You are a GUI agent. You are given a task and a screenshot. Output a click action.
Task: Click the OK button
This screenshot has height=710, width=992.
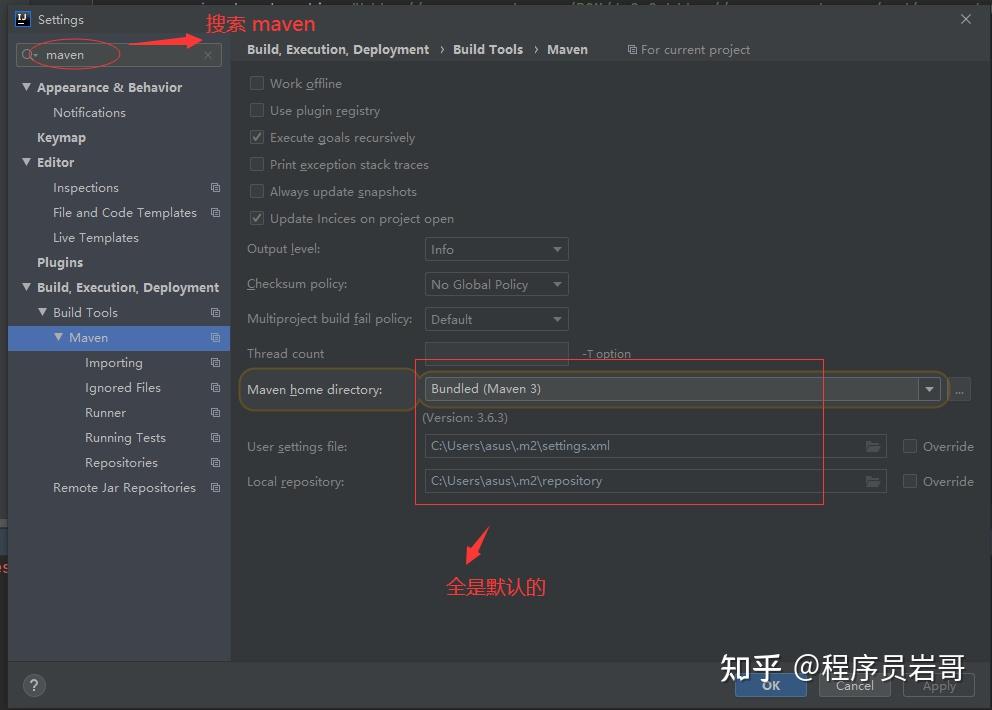(770, 685)
